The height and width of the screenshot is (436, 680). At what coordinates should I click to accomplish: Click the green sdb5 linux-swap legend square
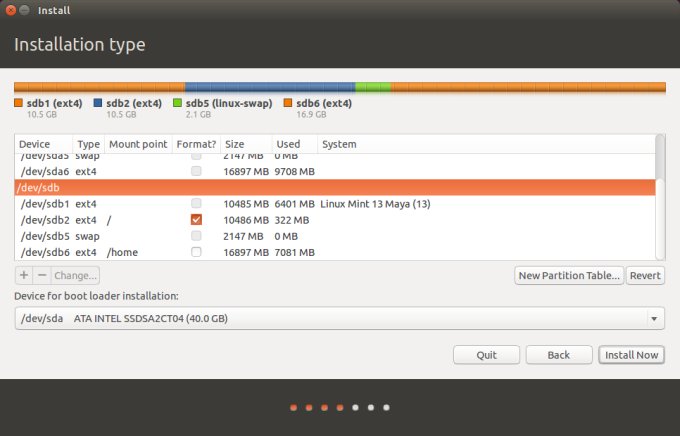177,103
